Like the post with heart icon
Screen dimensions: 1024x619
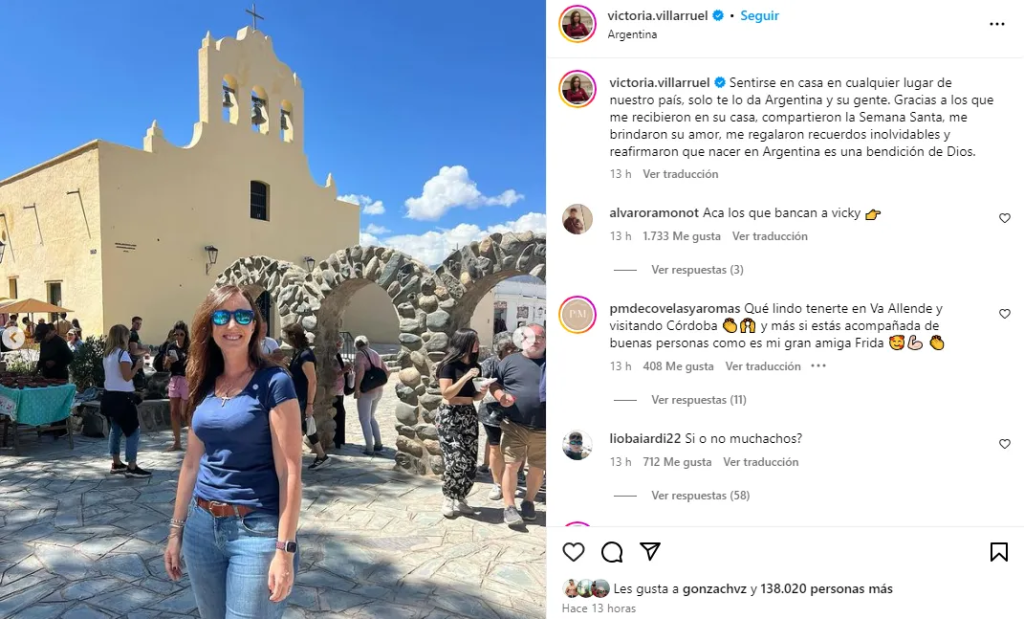[573, 552]
